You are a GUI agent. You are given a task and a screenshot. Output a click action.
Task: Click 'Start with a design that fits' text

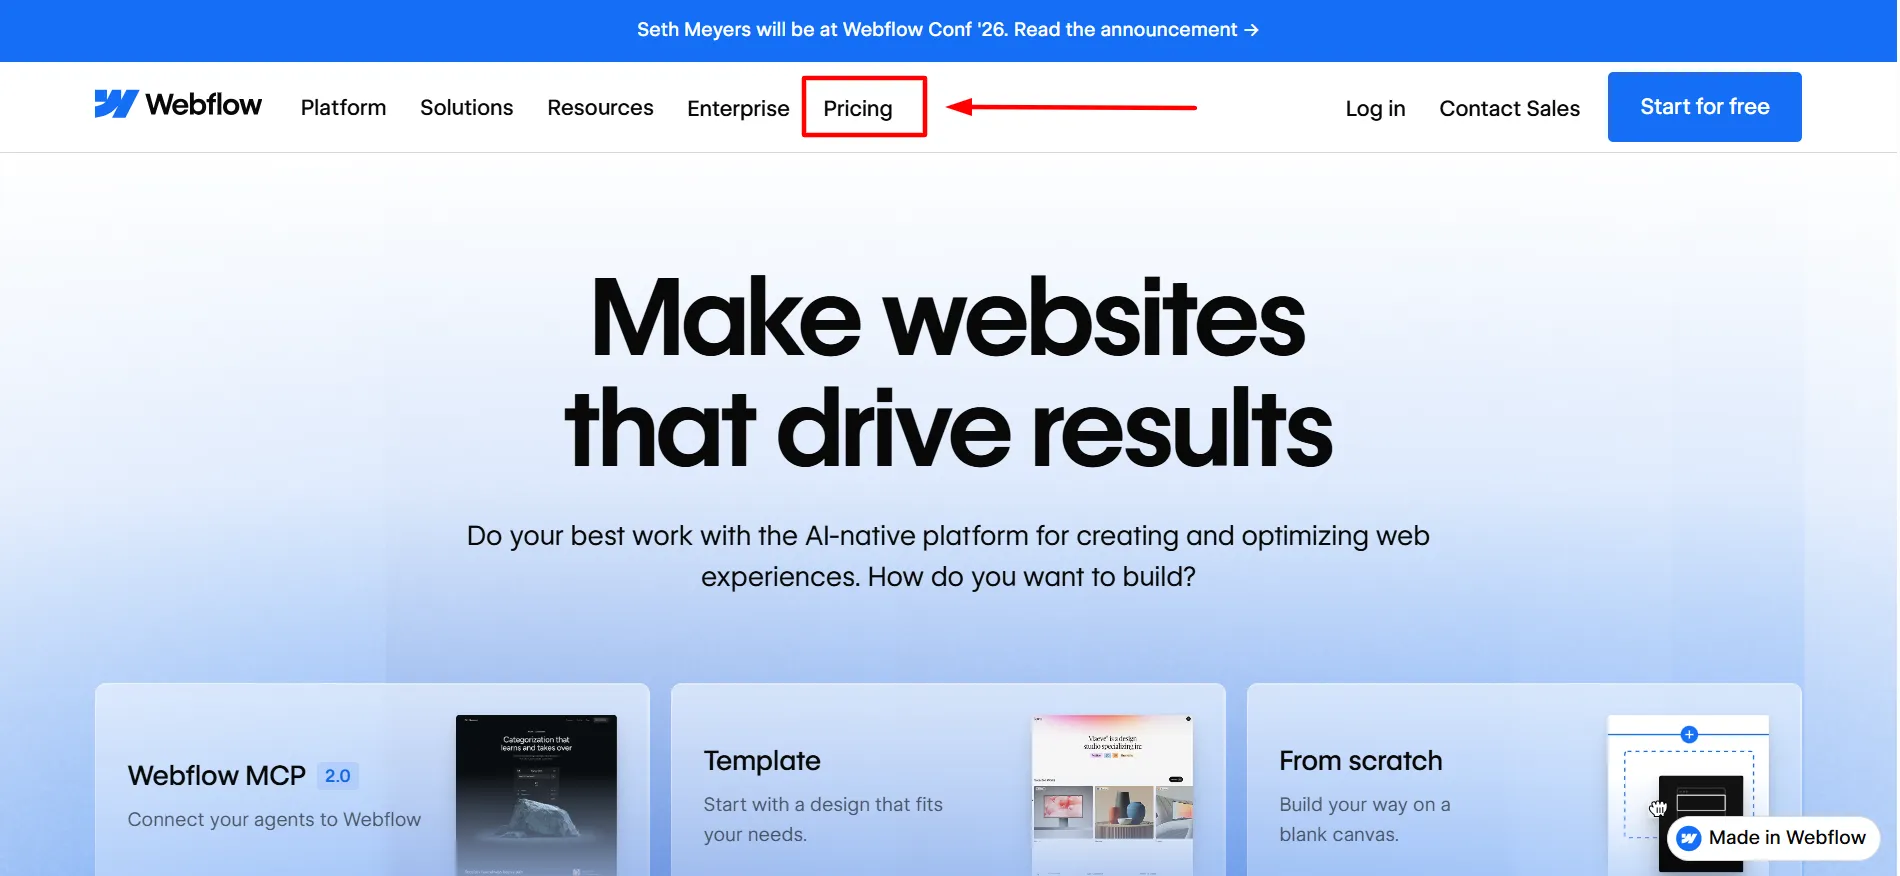(x=823, y=805)
